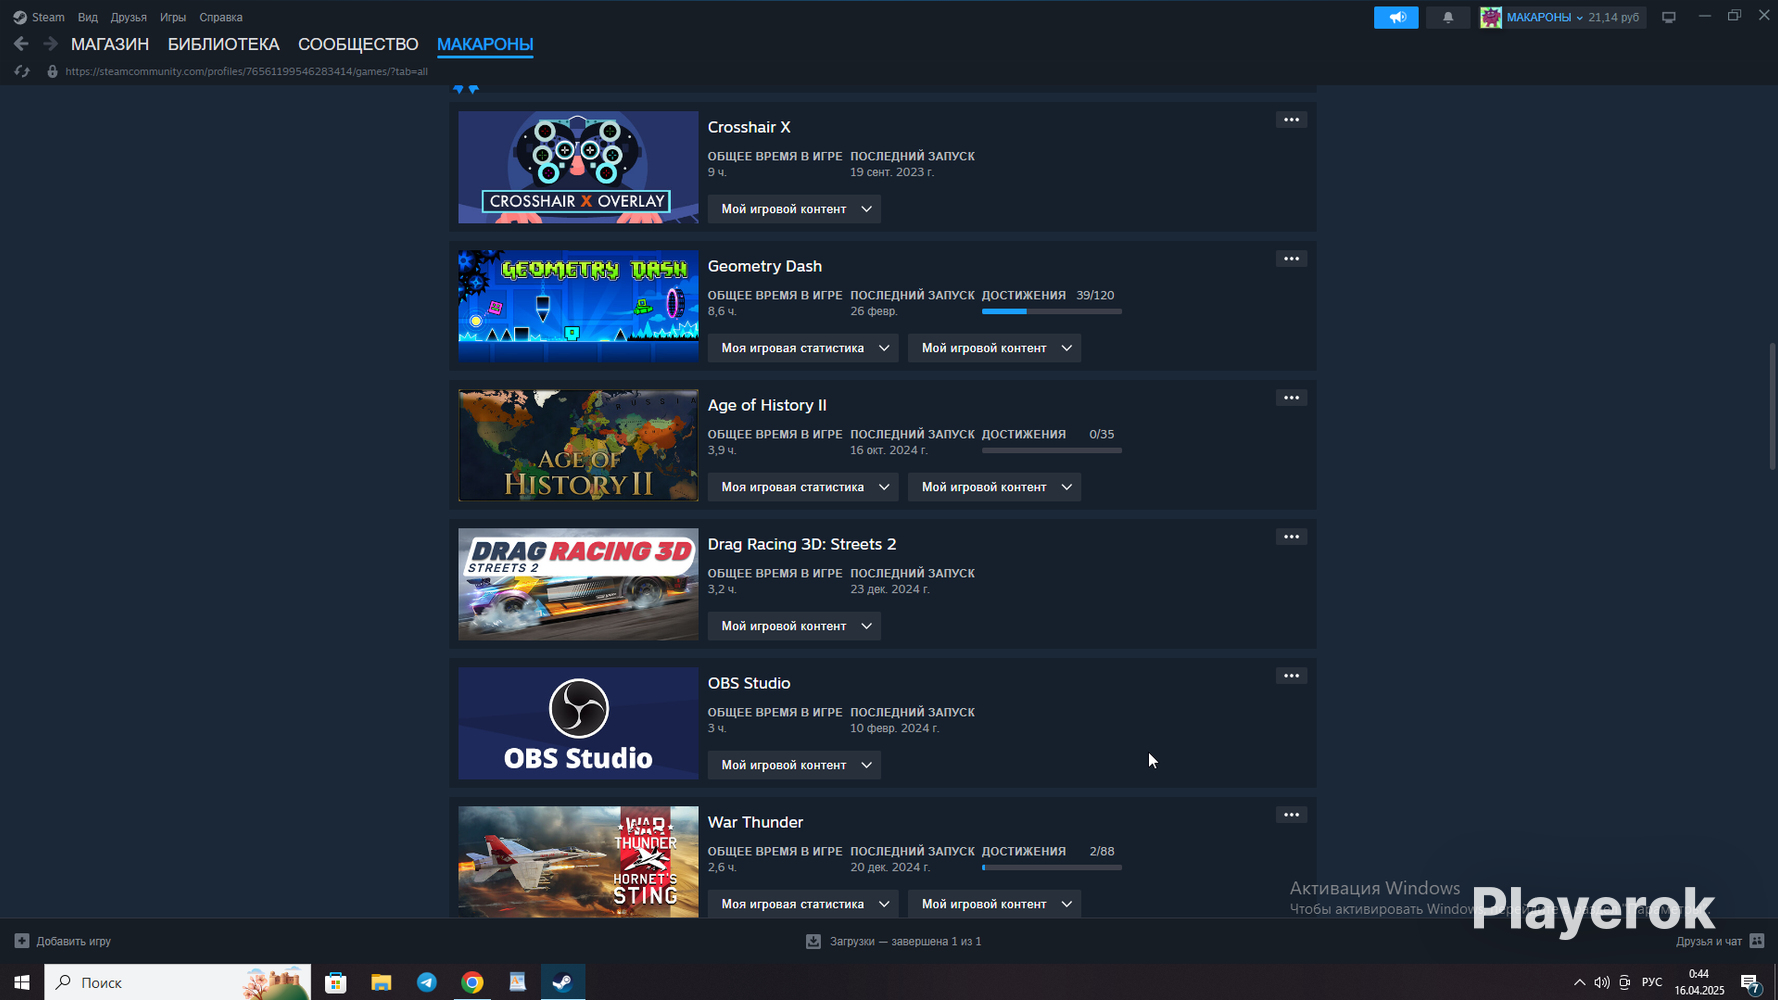Click the МАКАРОНЫ profile avatar
1778x1000 pixels.
(1490, 17)
